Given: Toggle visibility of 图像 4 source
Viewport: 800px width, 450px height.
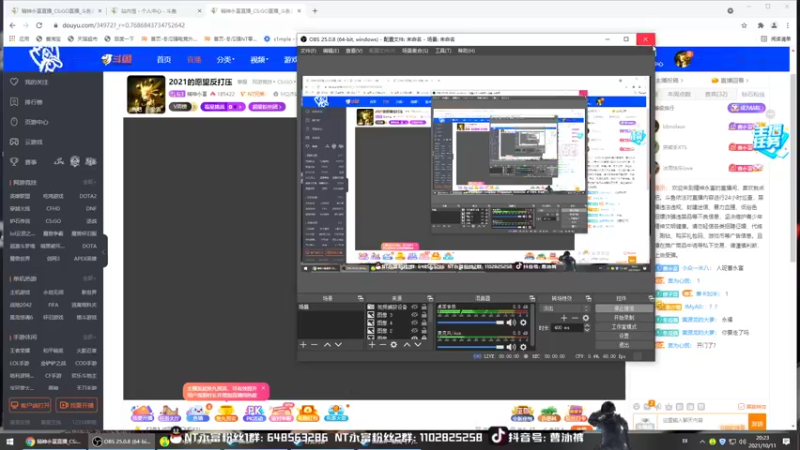Looking at the screenshot, I should pos(414,322).
